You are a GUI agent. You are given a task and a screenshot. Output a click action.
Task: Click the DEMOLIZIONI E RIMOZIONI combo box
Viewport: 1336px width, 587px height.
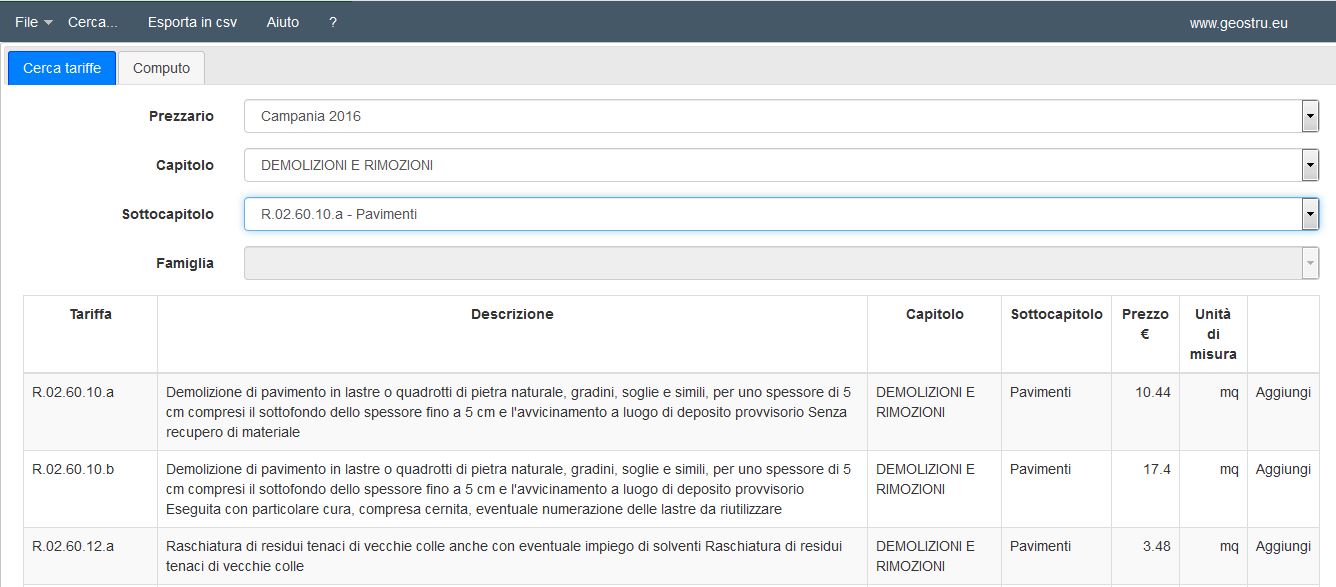pos(781,165)
